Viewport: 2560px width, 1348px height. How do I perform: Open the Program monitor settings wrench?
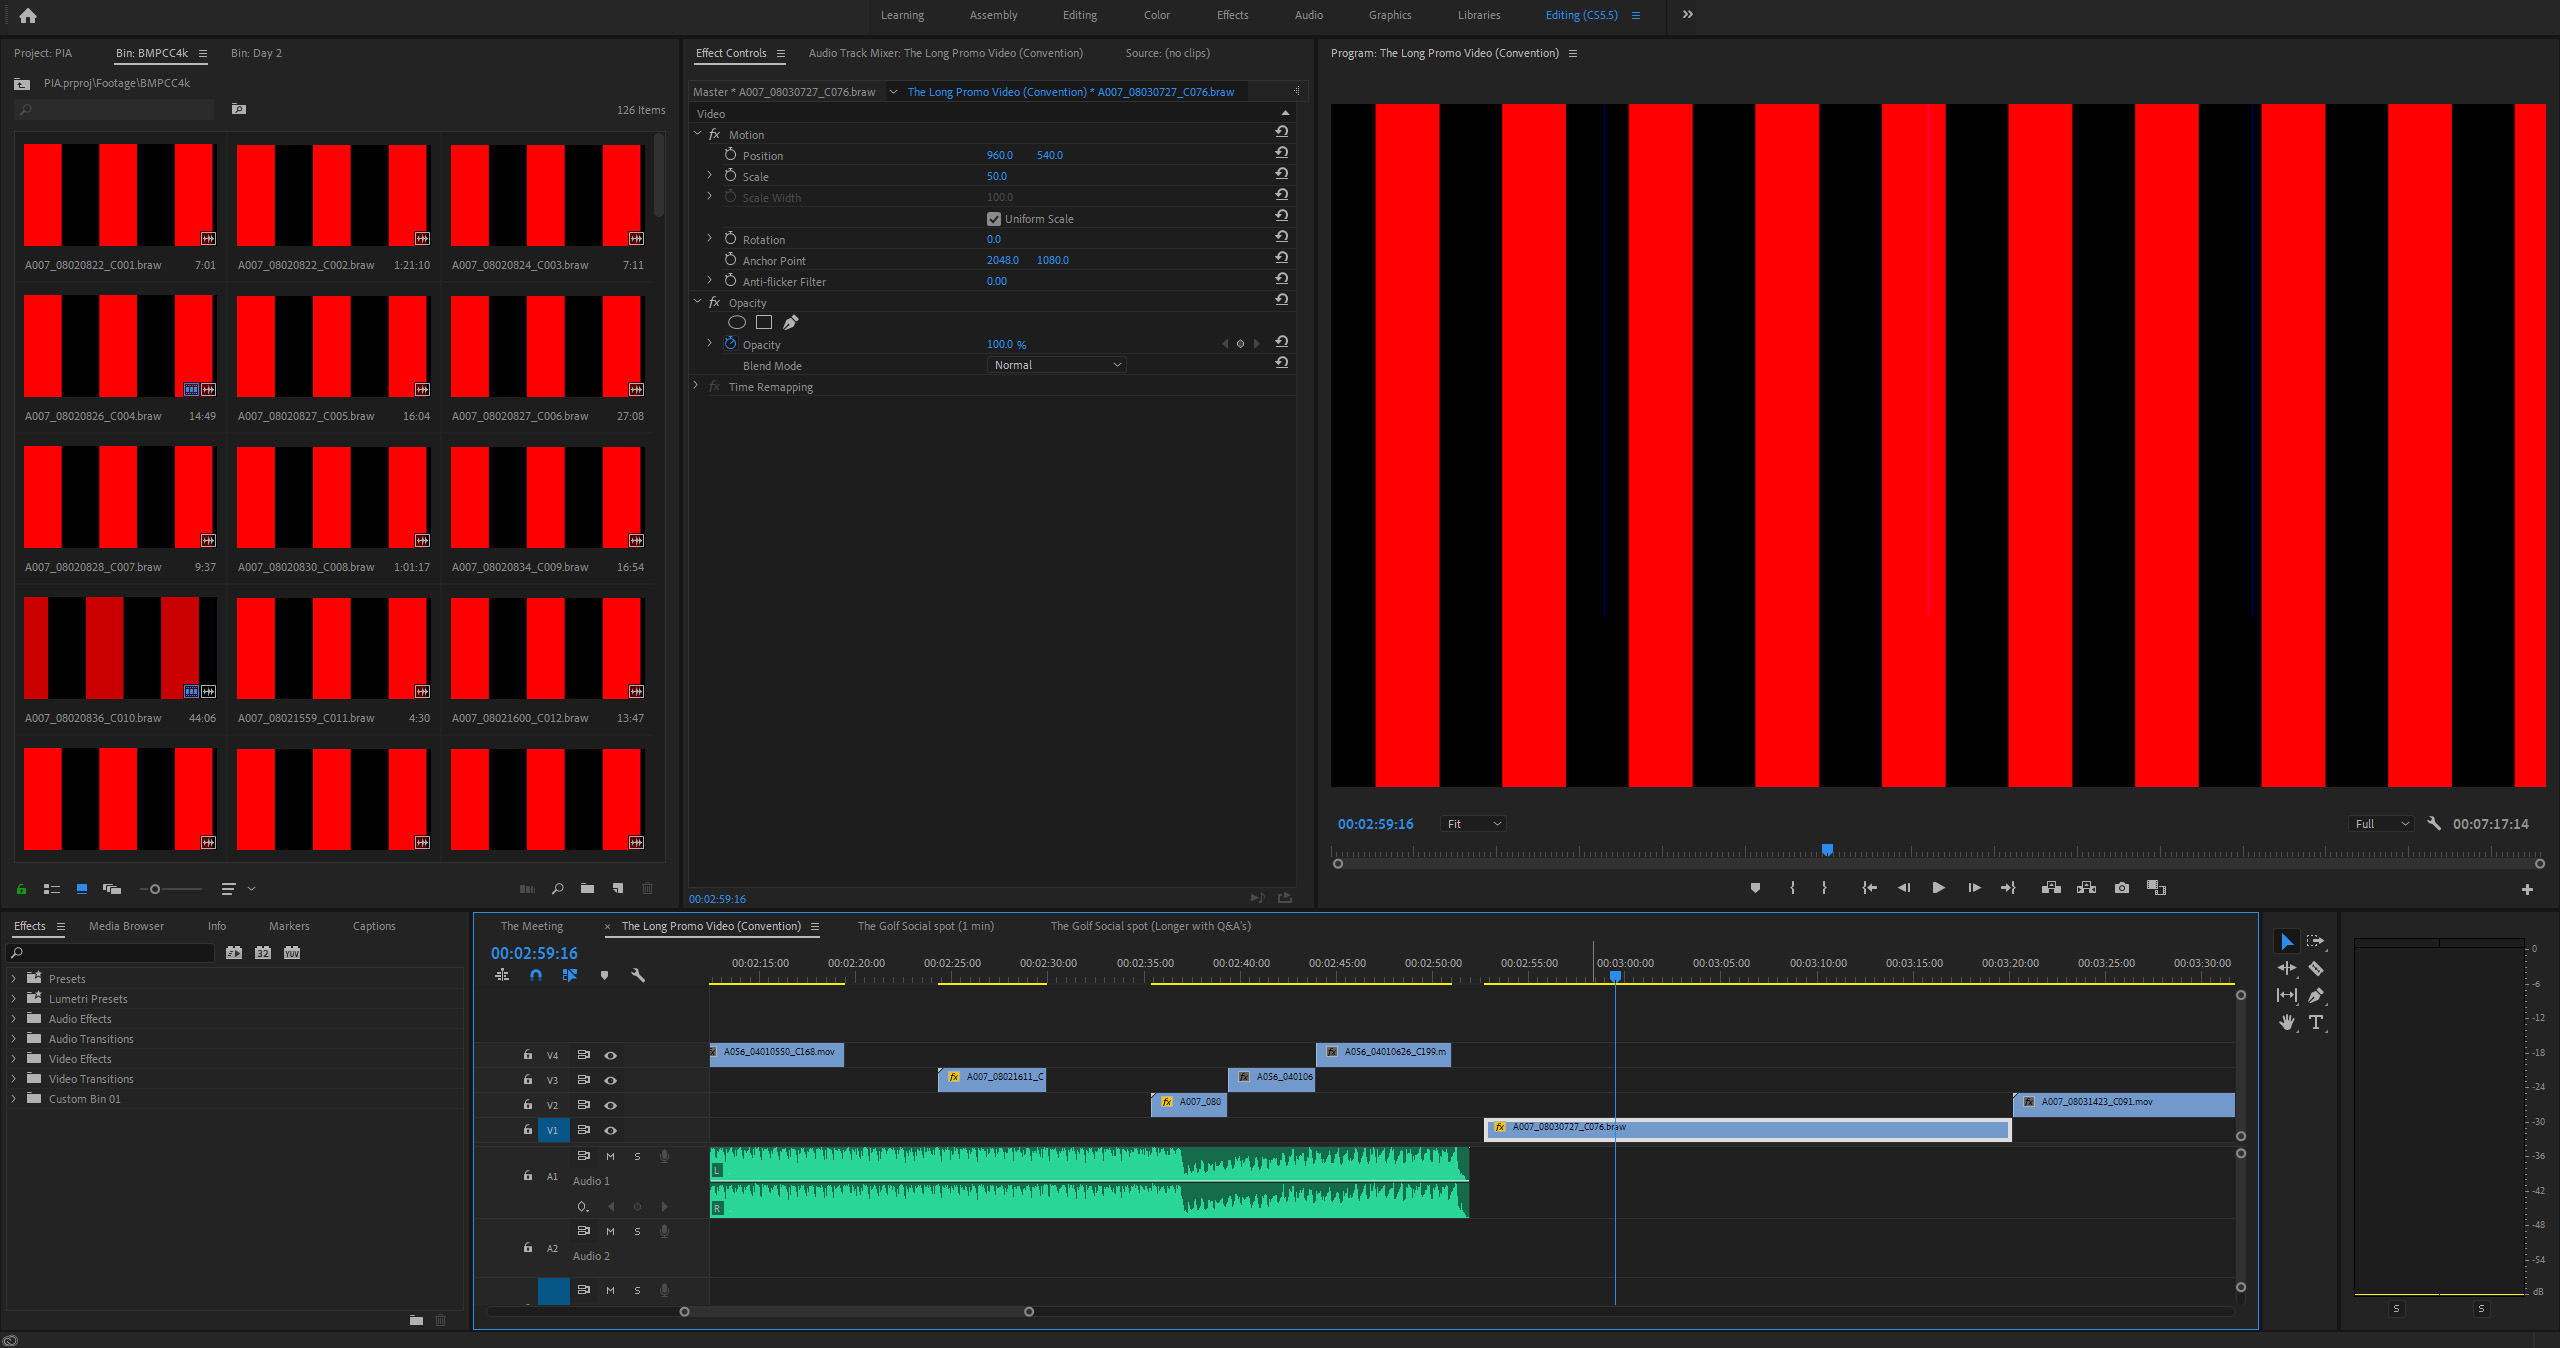pos(2434,824)
